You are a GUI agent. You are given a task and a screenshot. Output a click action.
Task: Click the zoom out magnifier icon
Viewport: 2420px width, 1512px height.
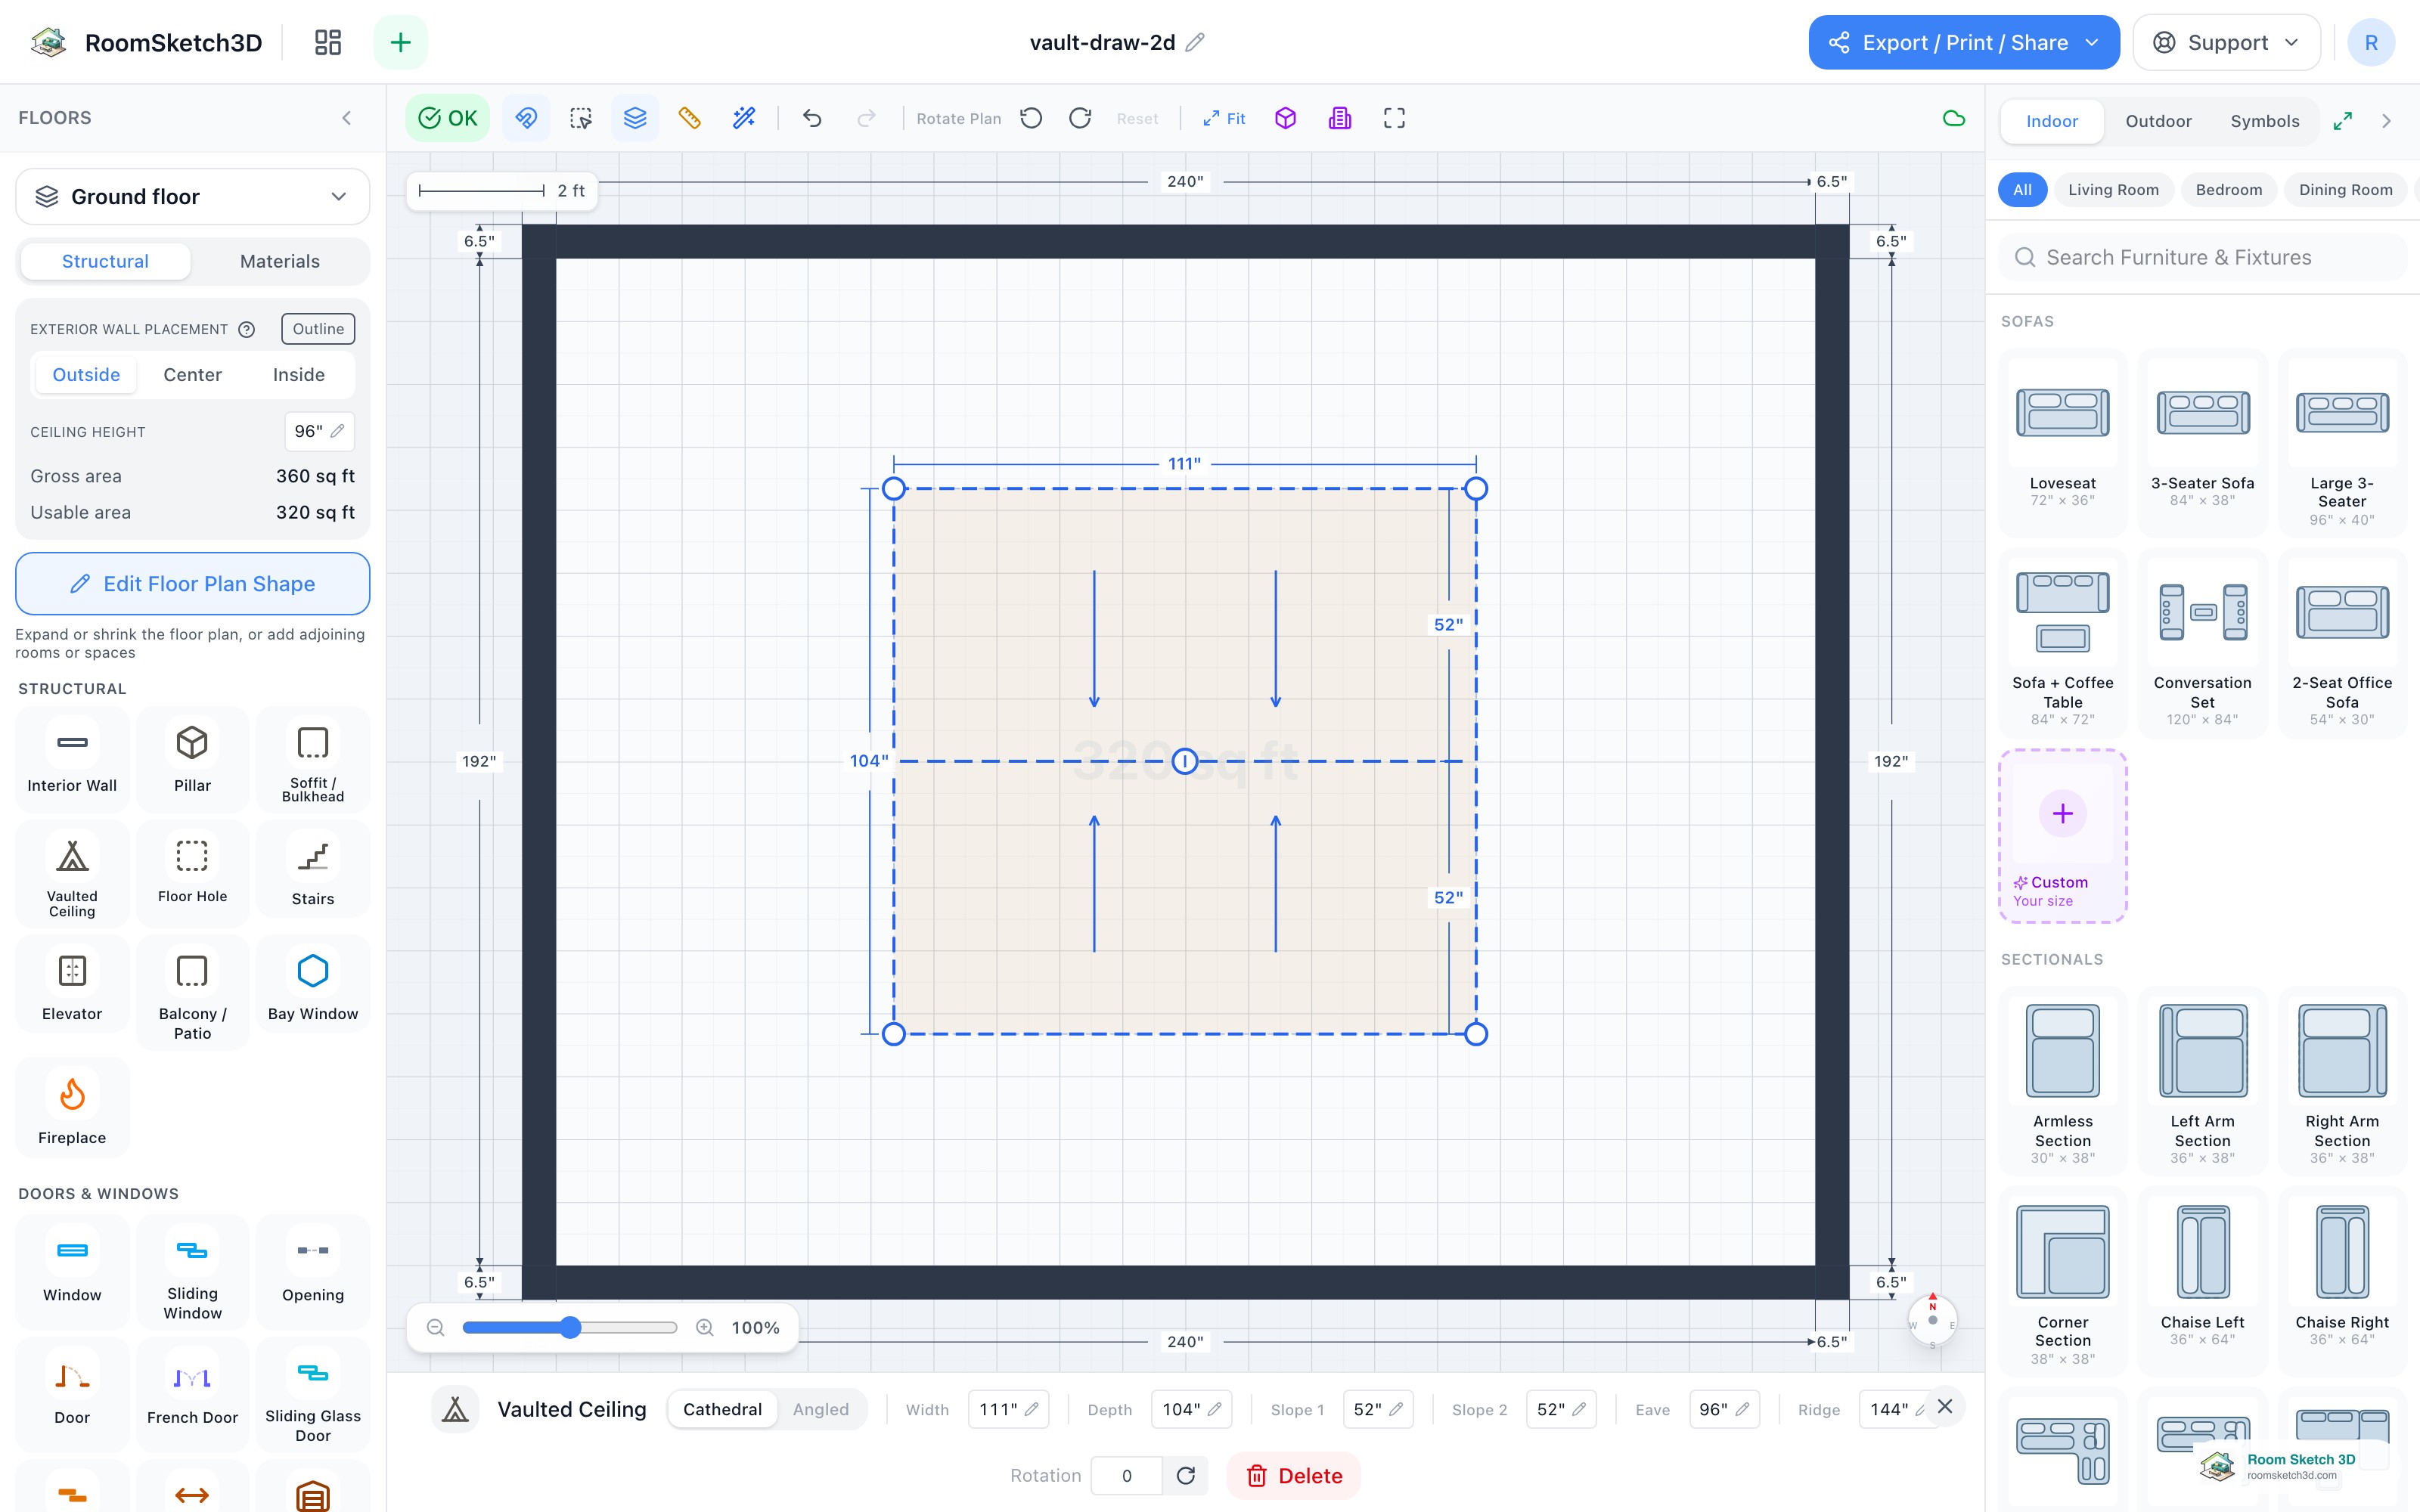click(x=435, y=1327)
